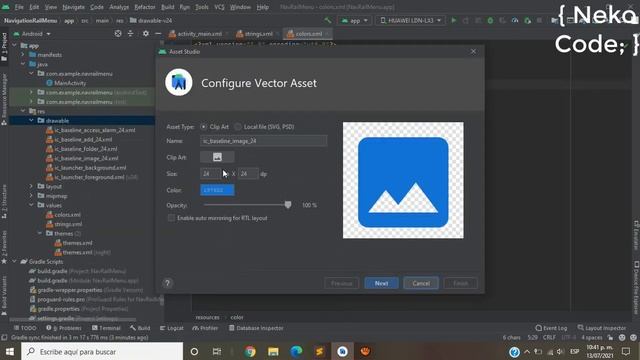The height and width of the screenshot is (360, 640).
Task: Click the height Size field
Action: pyautogui.click(x=248, y=173)
